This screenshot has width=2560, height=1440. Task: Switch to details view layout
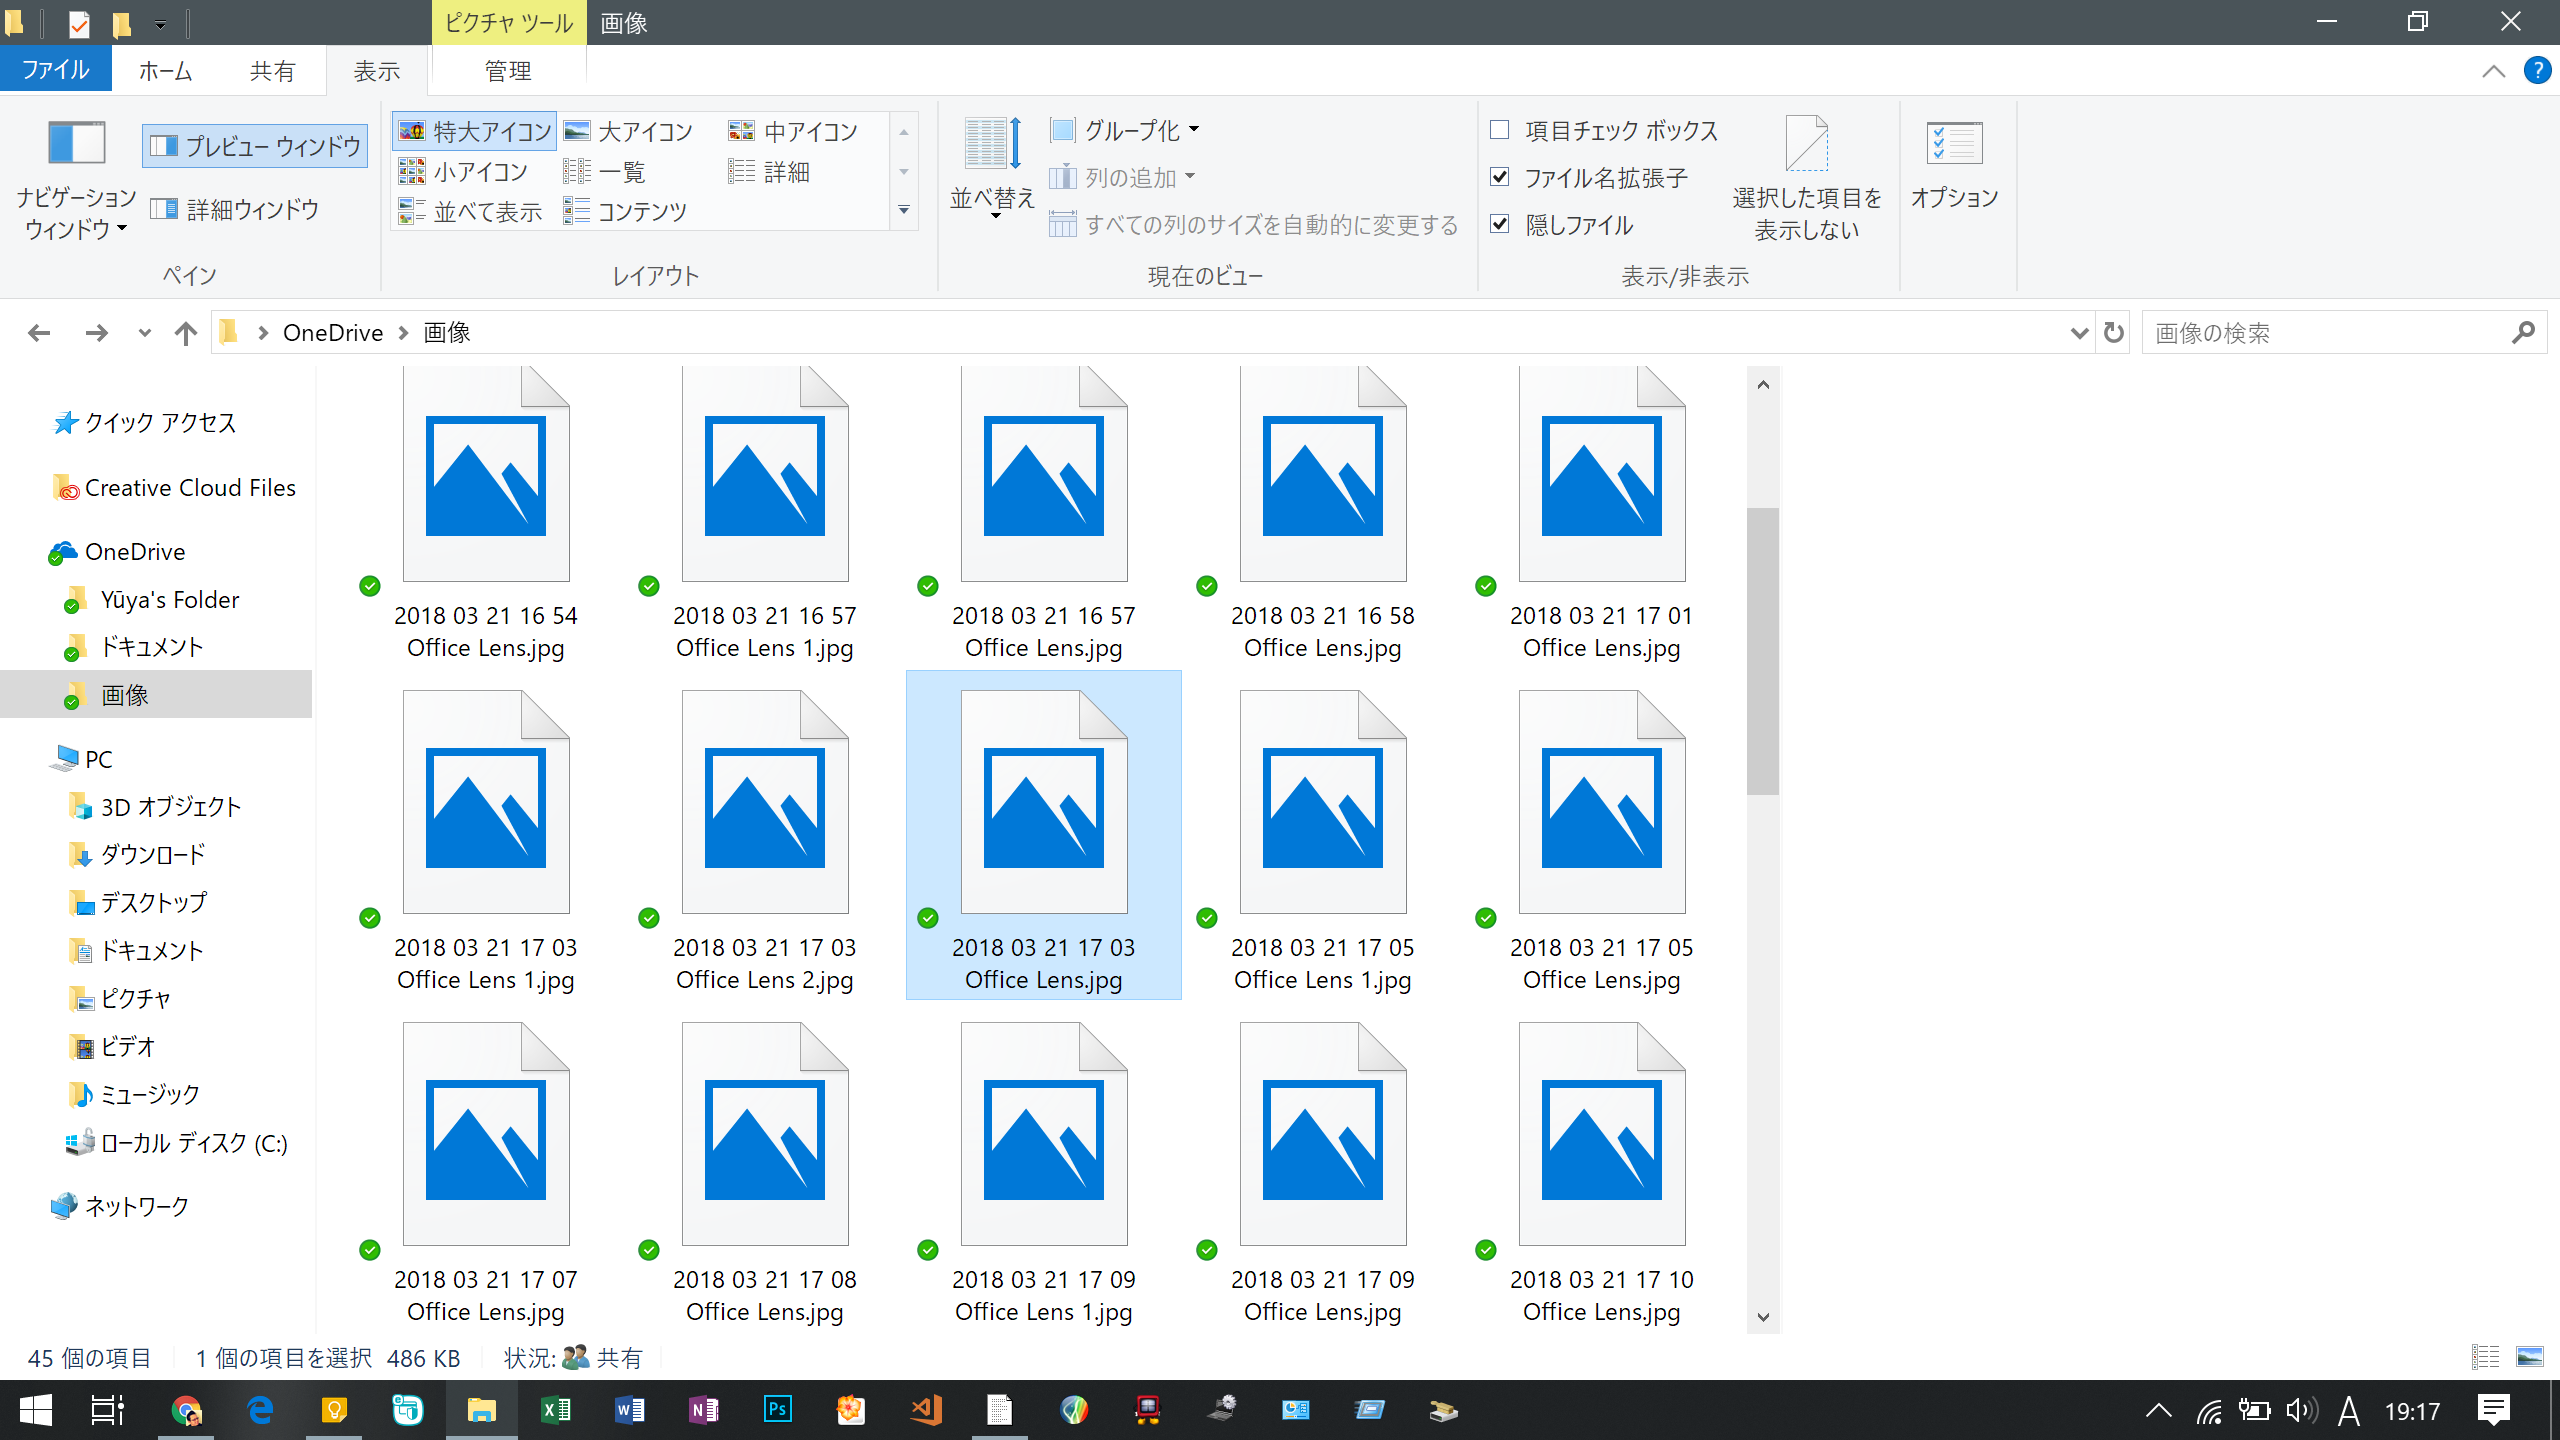[769, 172]
